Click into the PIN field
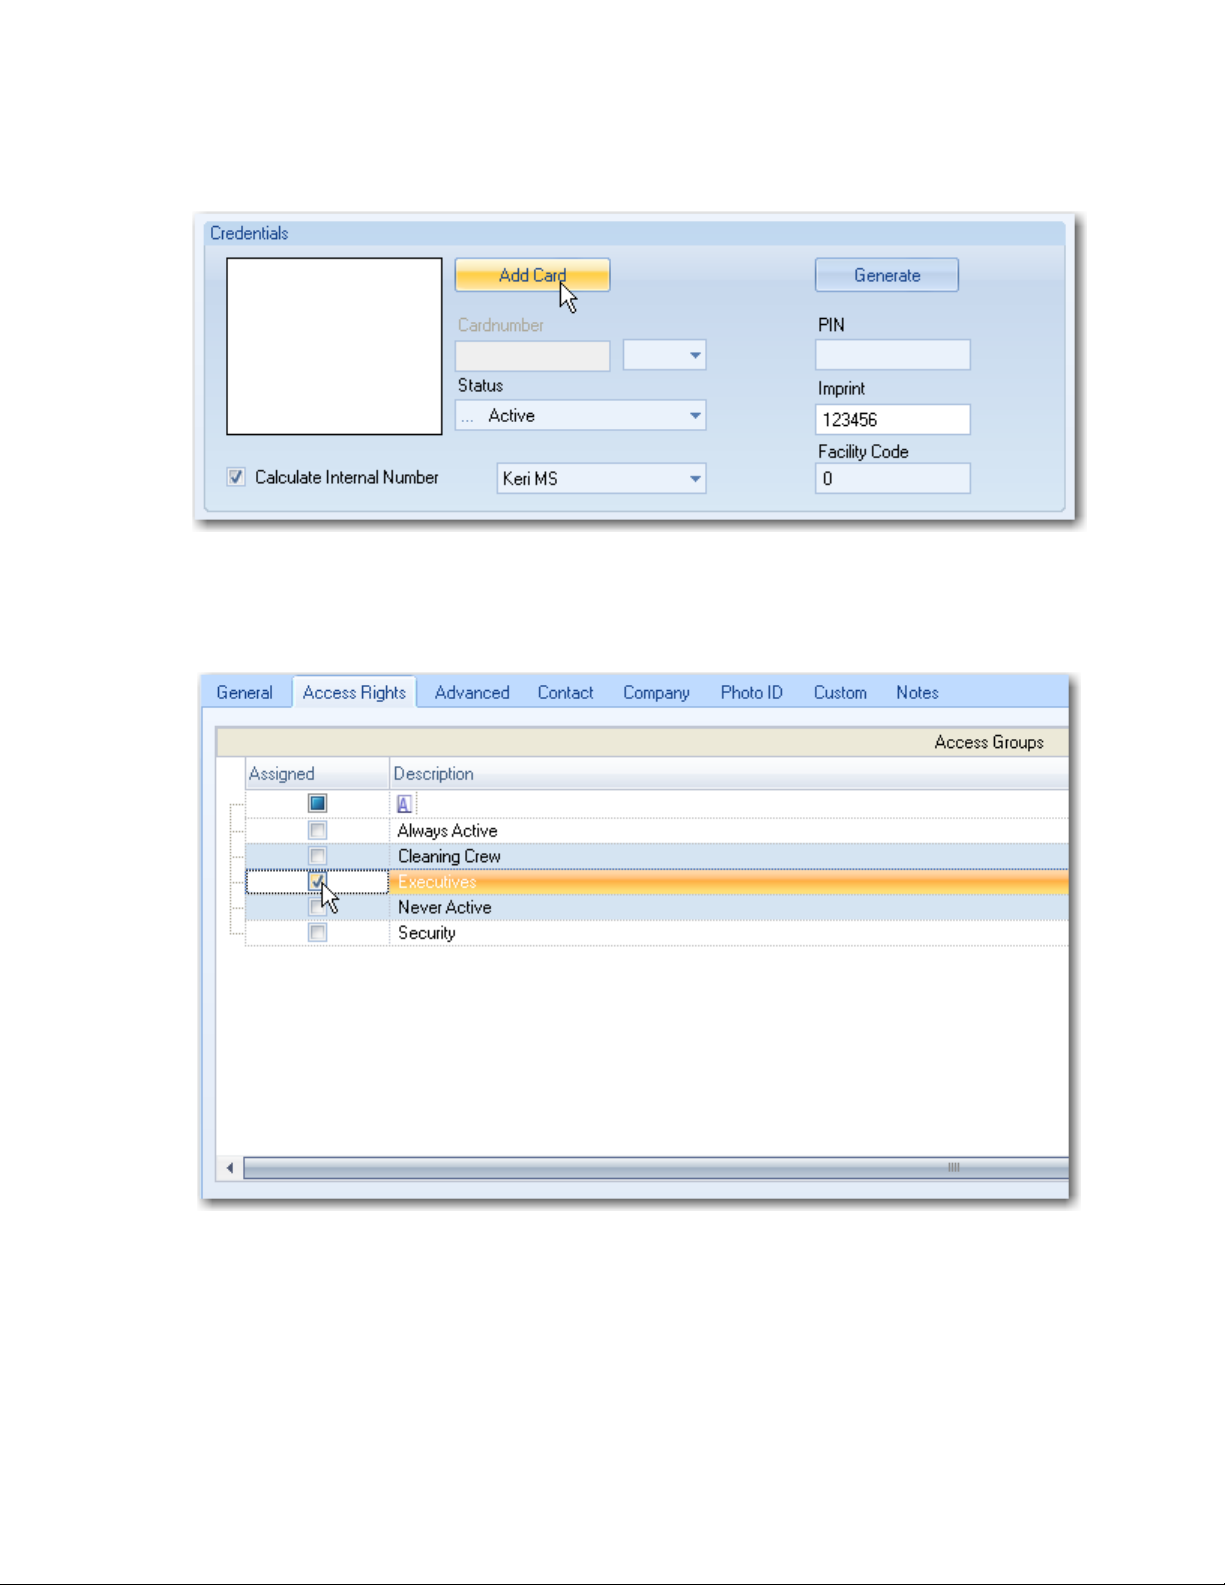The image size is (1225, 1585). (x=892, y=355)
